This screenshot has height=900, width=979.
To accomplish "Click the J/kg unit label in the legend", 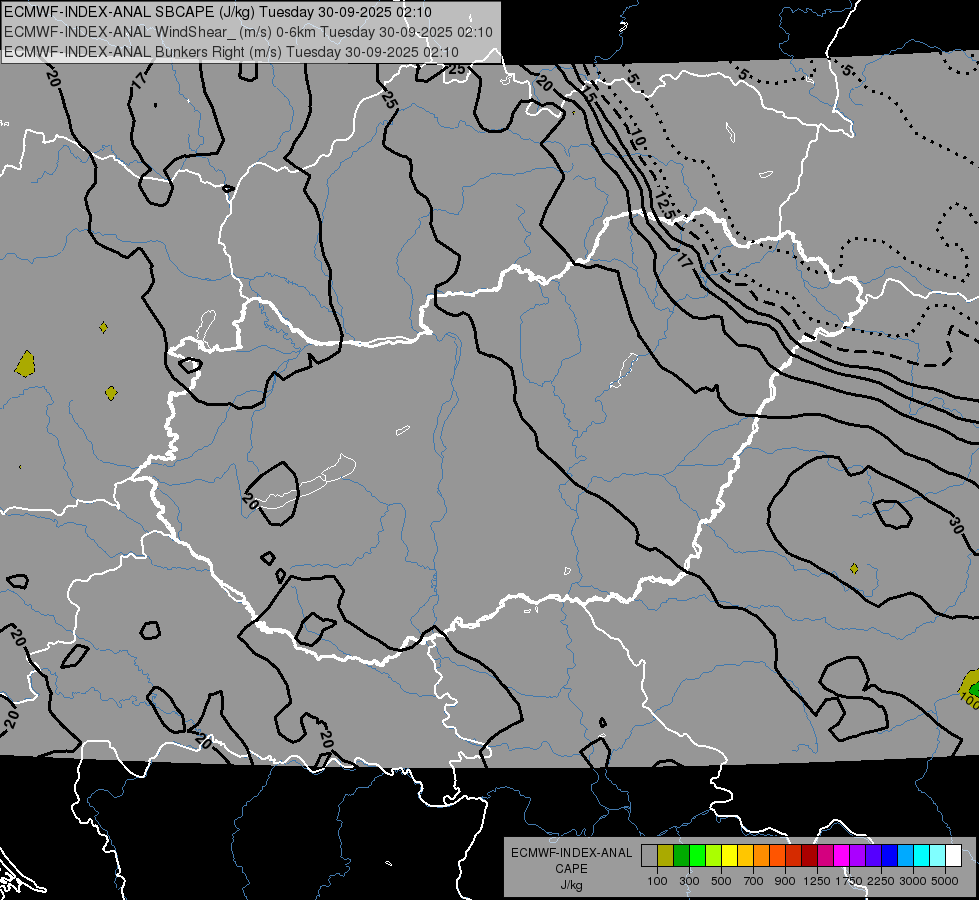I will [x=571, y=885].
